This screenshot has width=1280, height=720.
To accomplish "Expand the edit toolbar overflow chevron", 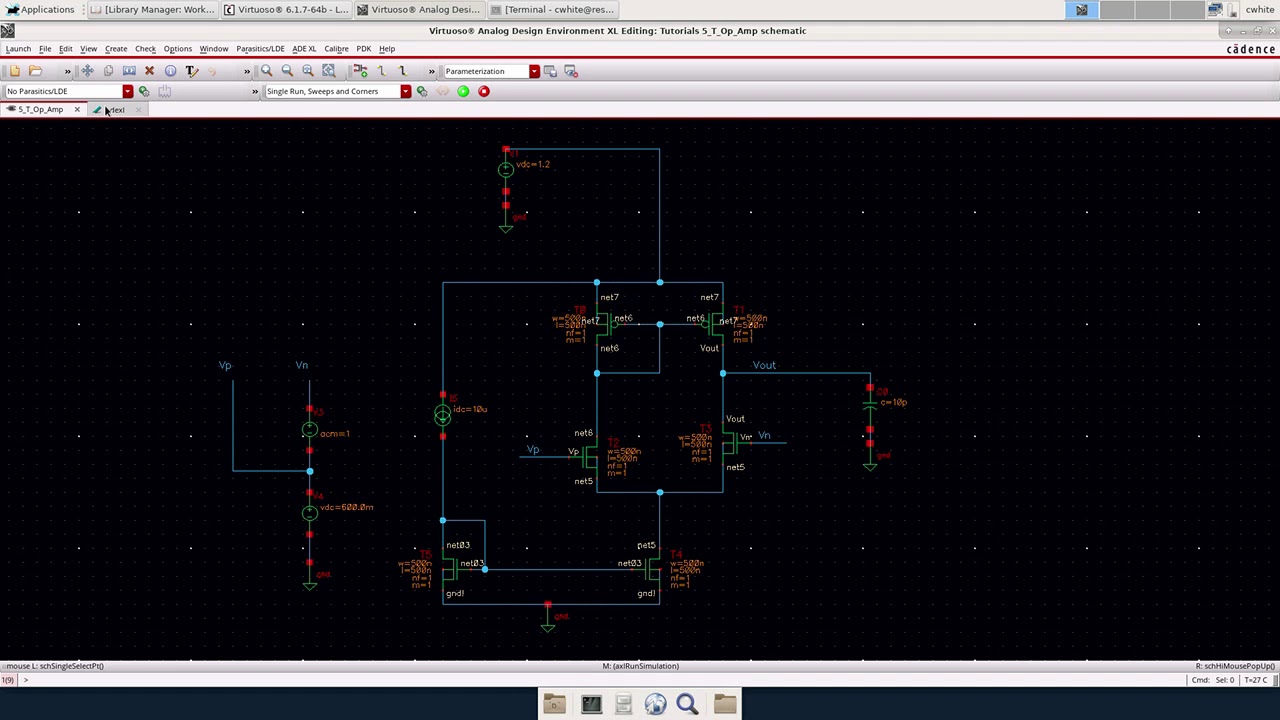I will click(x=246, y=71).
